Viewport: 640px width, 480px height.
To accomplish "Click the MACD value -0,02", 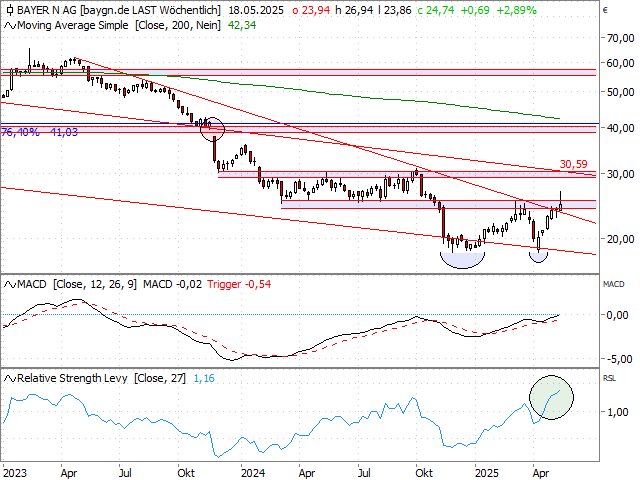I will (189, 284).
